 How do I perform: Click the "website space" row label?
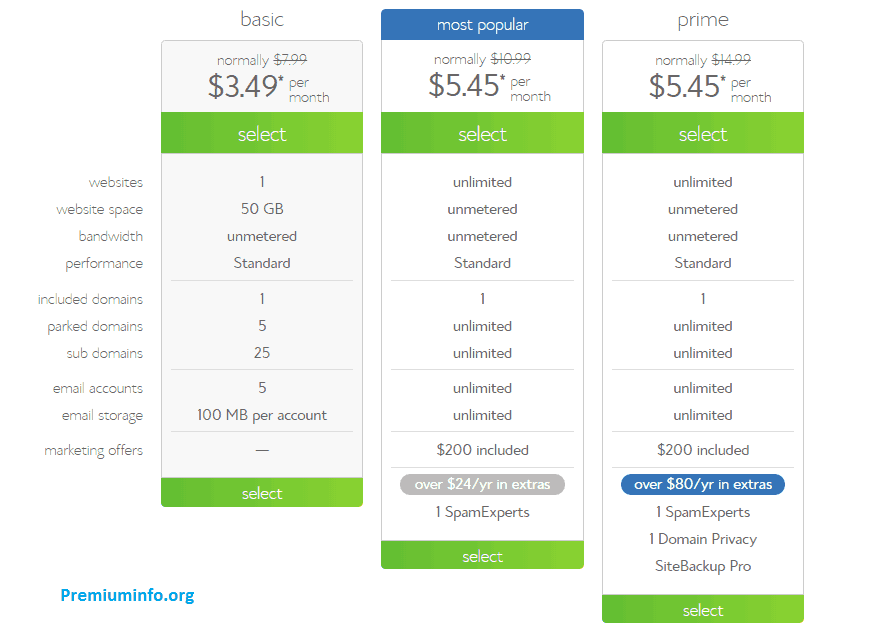click(x=99, y=210)
